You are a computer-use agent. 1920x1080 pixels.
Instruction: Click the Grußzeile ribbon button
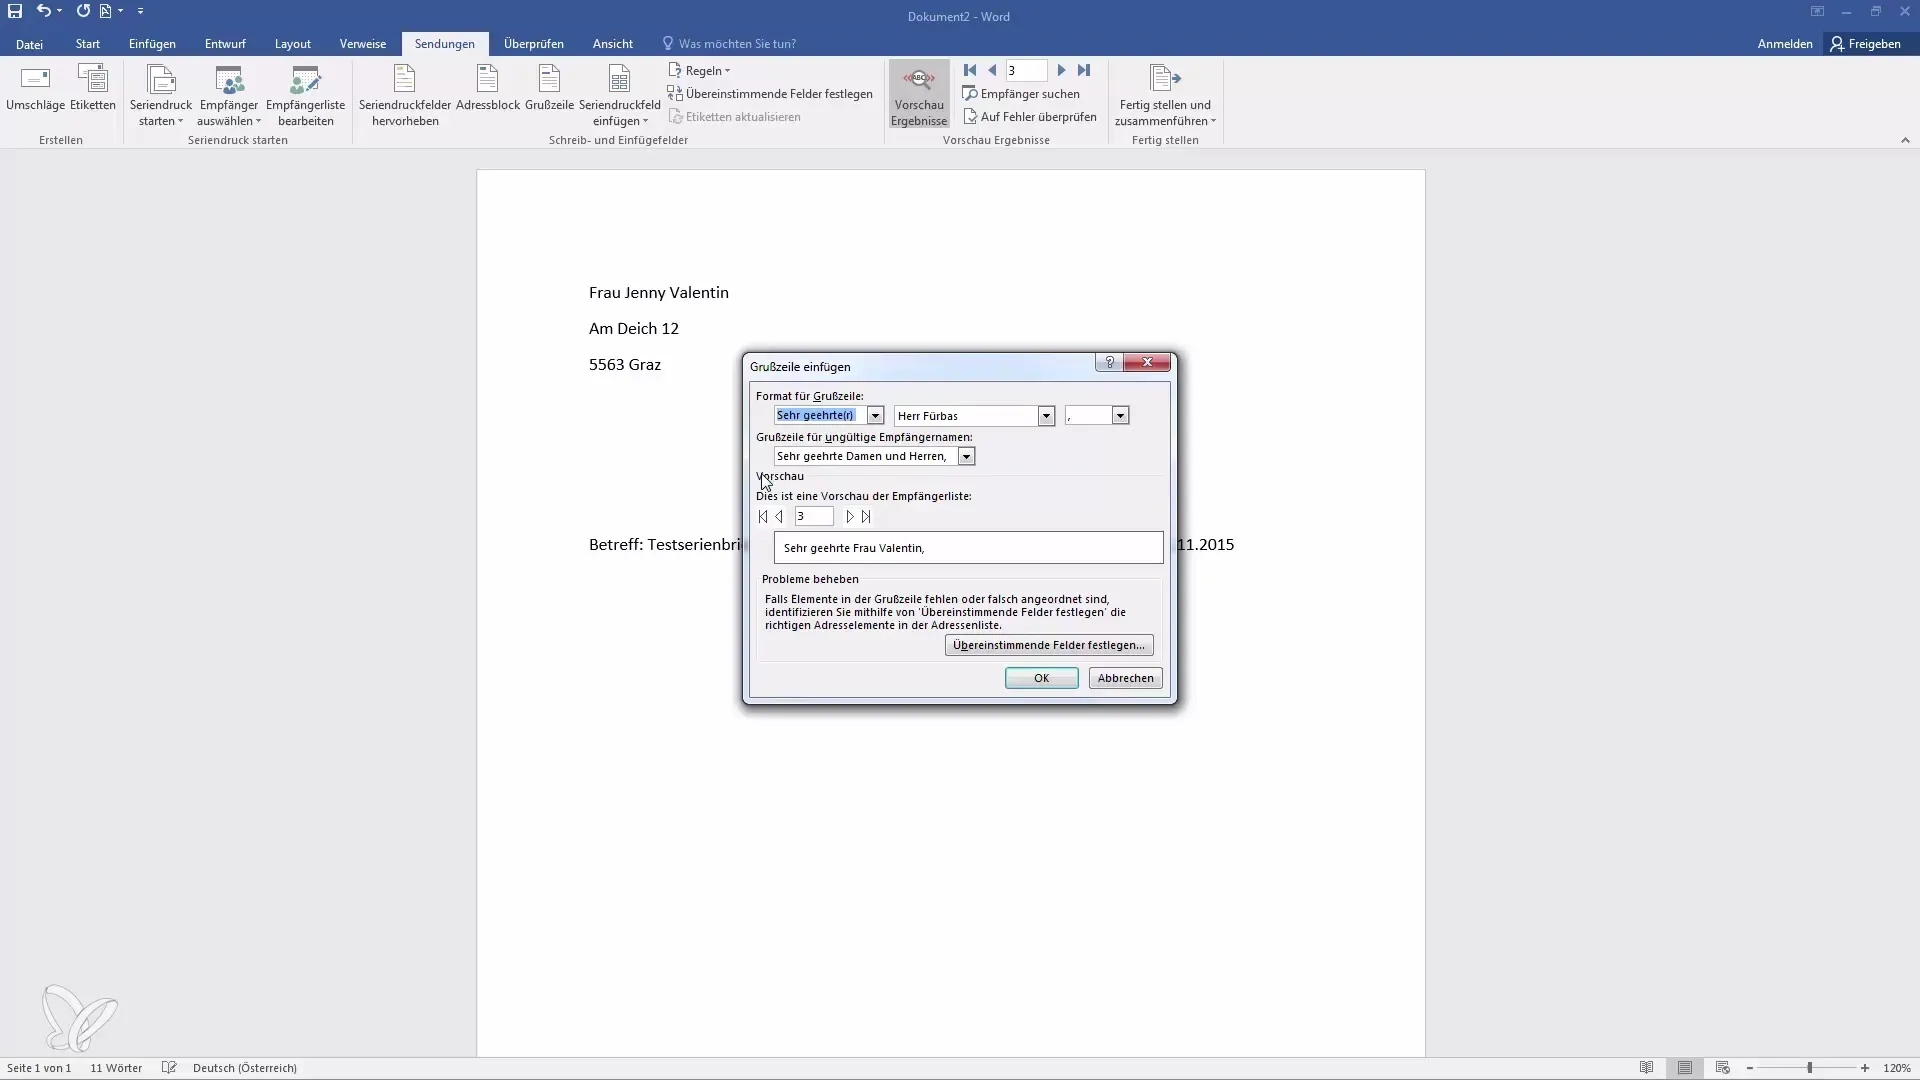click(549, 88)
